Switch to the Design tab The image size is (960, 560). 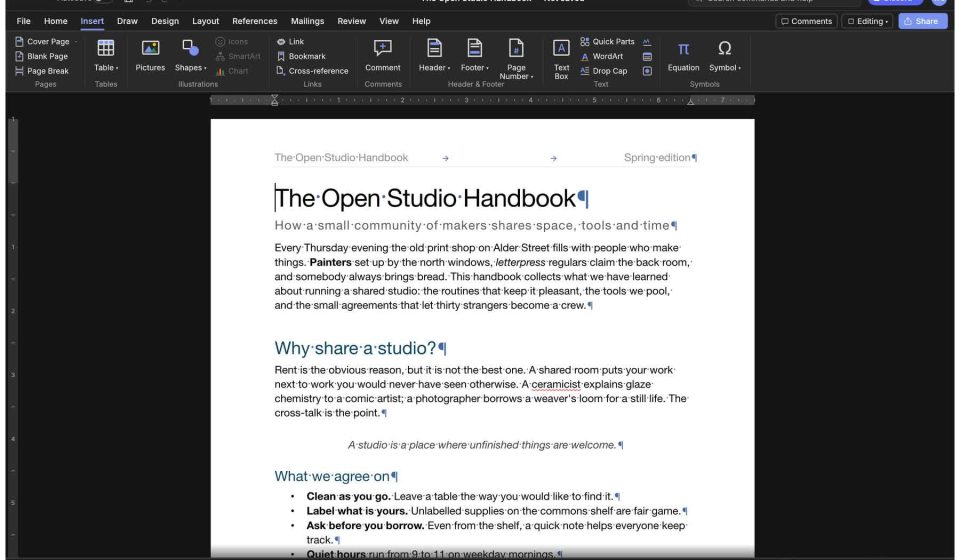click(165, 21)
